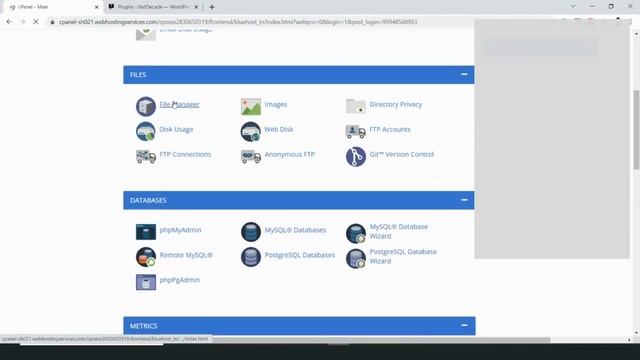Open the Git Version Control link
640x360 pixels.
[x=401, y=154]
